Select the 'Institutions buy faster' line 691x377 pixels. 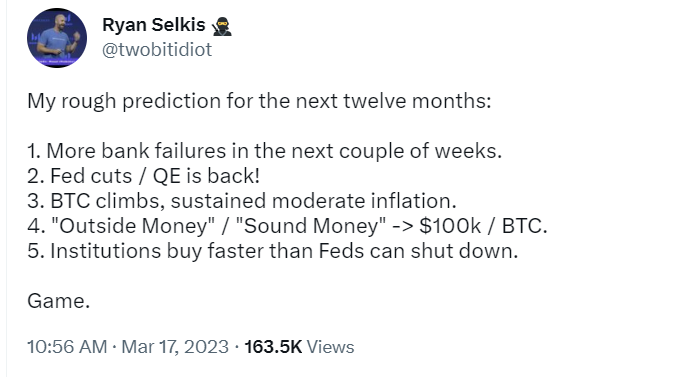pos(272,251)
